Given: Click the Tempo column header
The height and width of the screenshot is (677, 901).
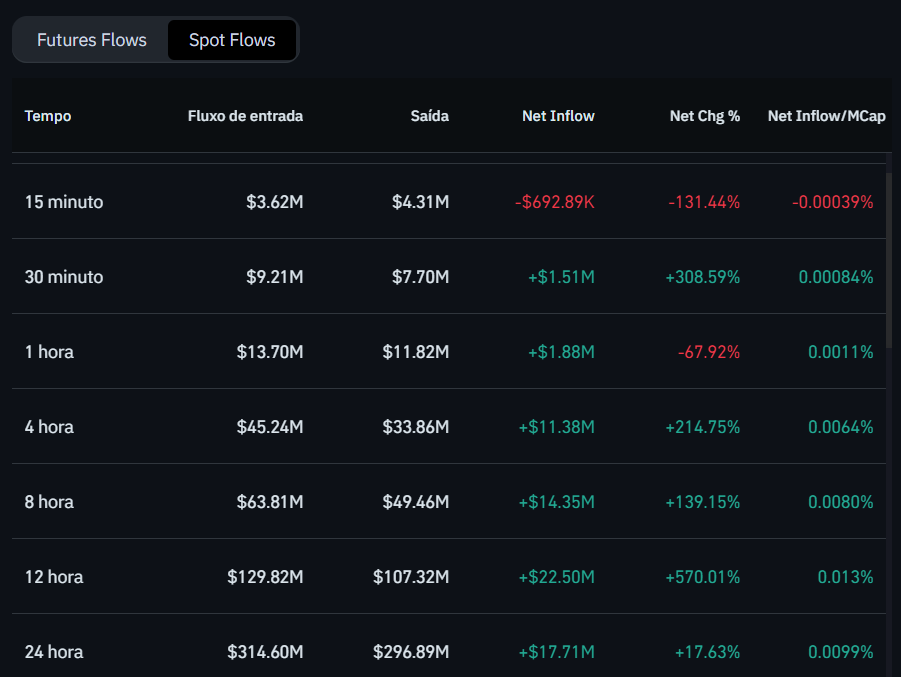Looking at the screenshot, I should click(48, 116).
